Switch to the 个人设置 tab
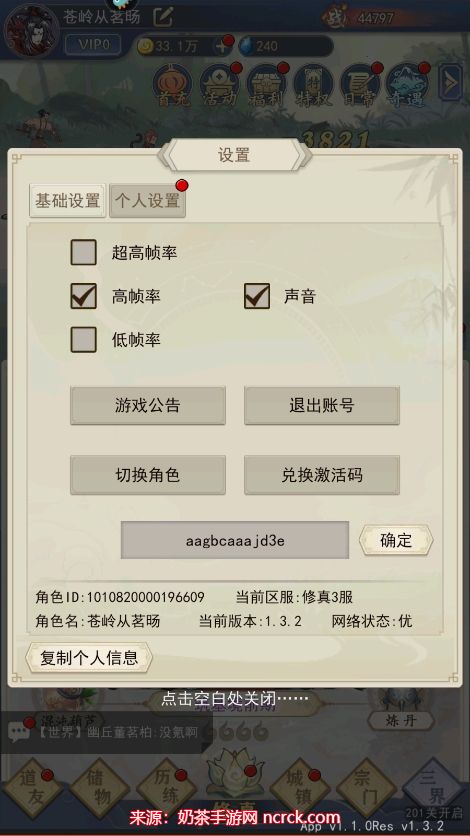Viewport: 470px width, 836px height. click(148, 201)
